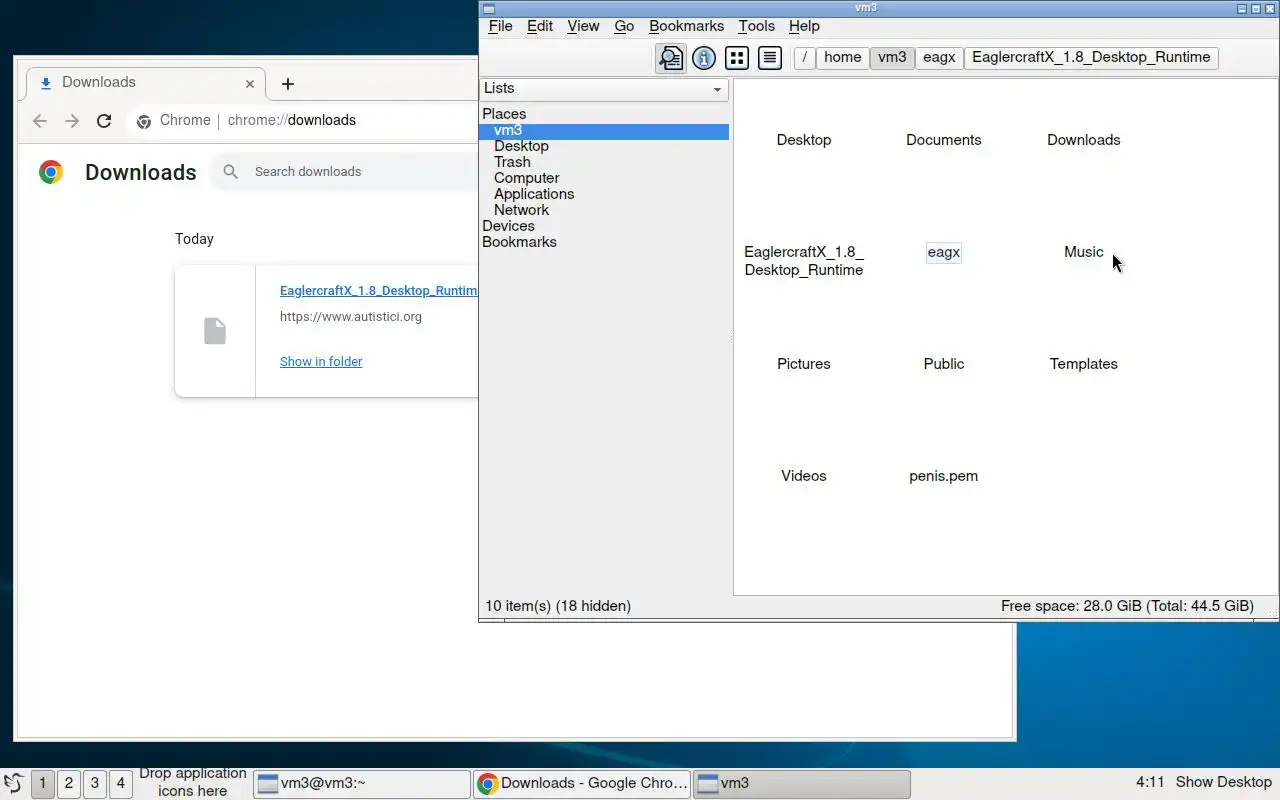1280x800 pixels.
Task: Open the taskbar start menu icon
Action: tap(14, 783)
